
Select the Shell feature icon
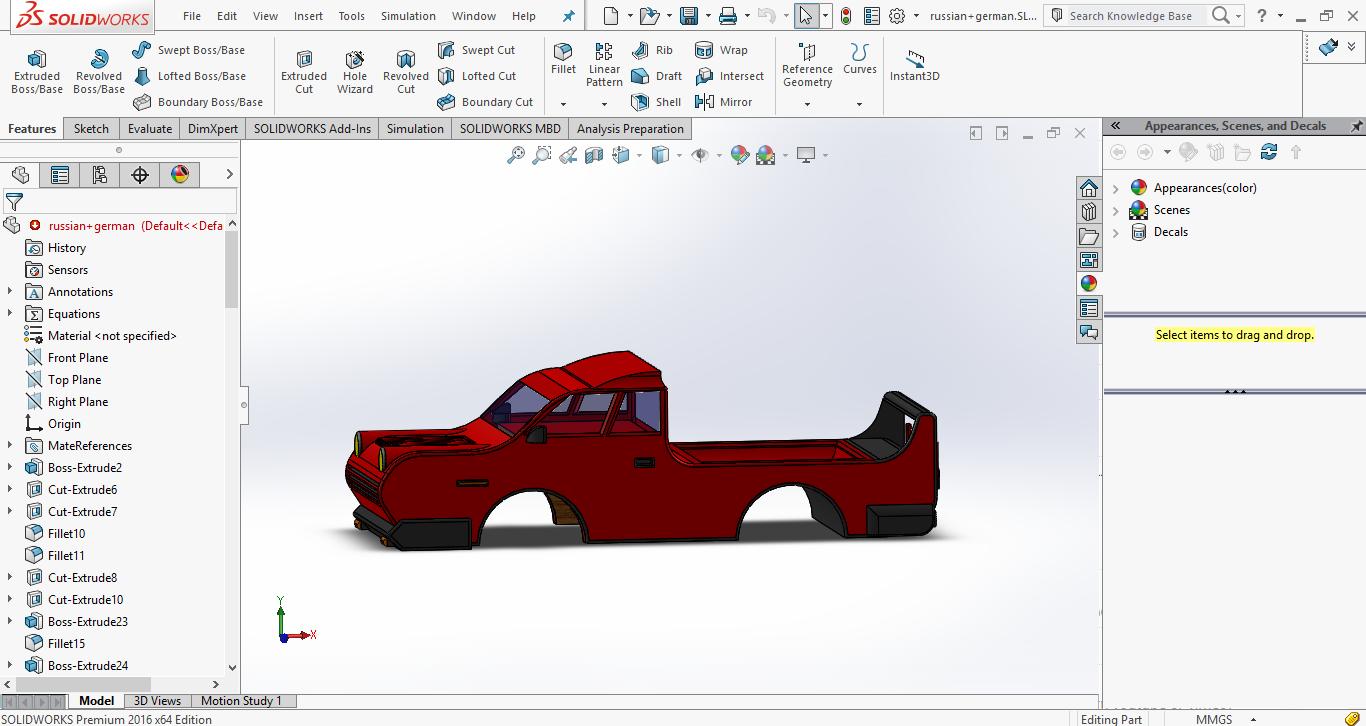[656, 102]
